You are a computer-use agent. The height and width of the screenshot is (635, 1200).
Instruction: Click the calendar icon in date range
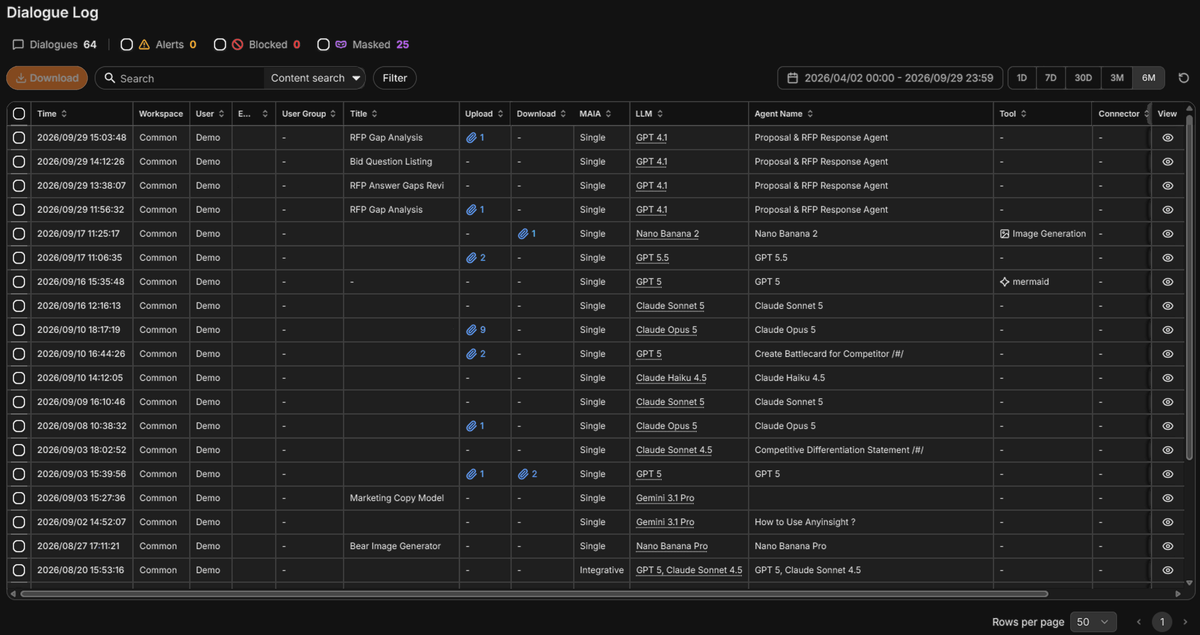793,78
